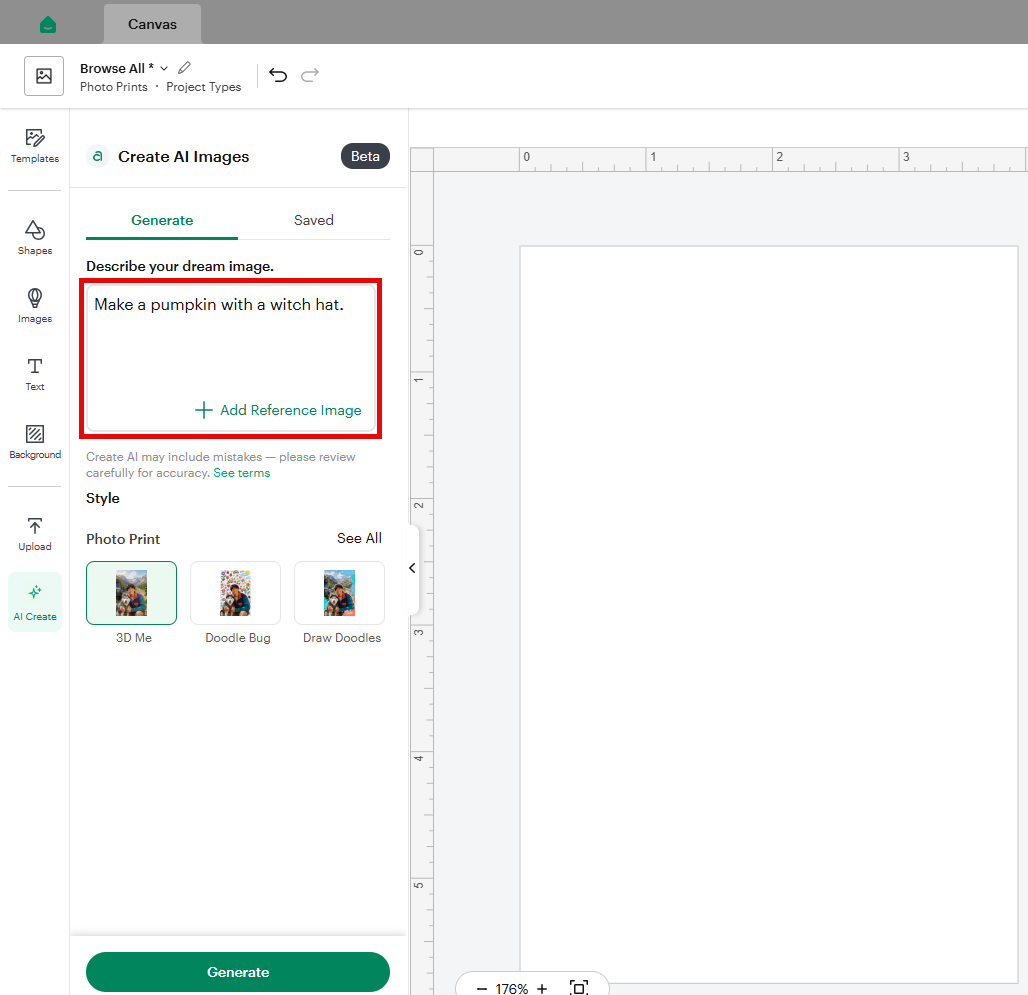This screenshot has height=995, width=1028.
Task: Click the Browse All project title
Action: (x=117, y=68)
